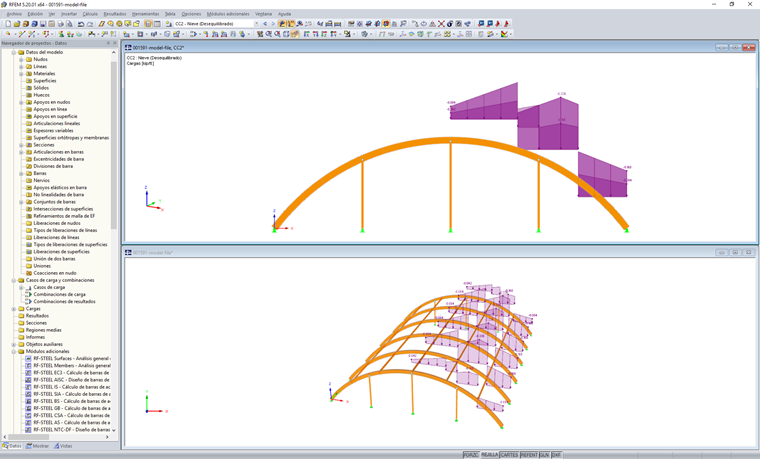Toggle FORZC in the status bar
The width and height of the screenshot is (760, 459).
(471, 455)
